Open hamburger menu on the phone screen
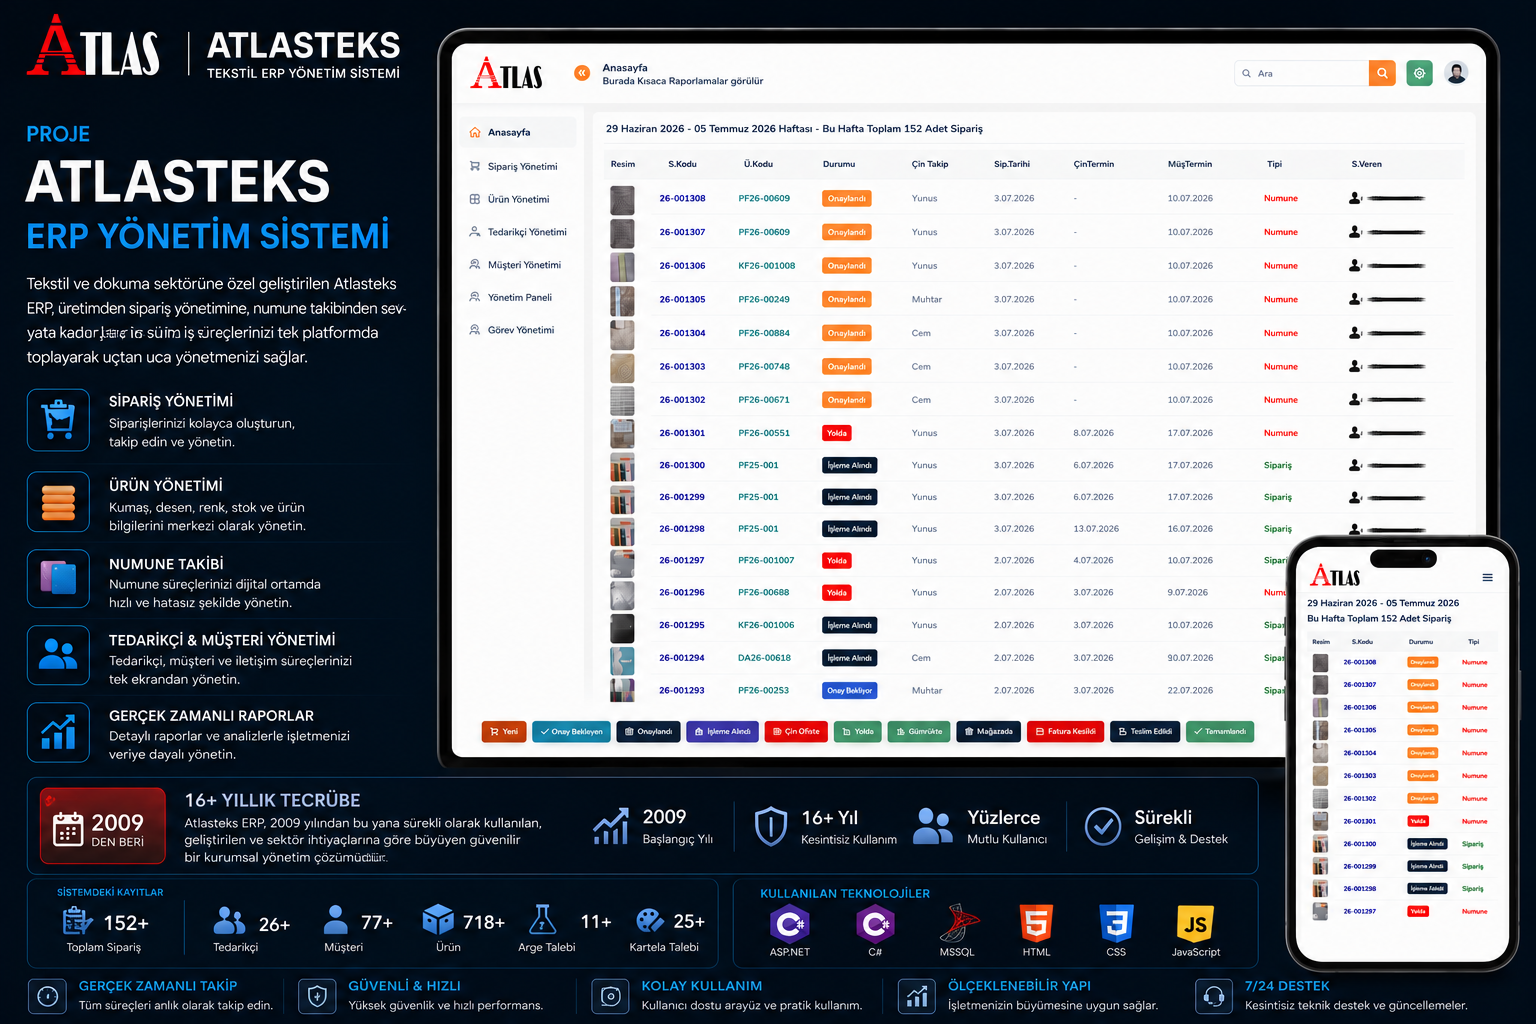The width and height of the screenshot is (1536, 1024). pos(1487,577)
